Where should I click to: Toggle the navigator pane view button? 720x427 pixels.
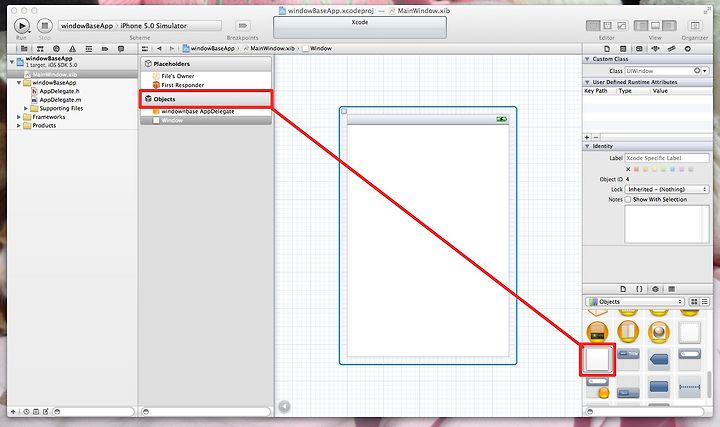(x=641, y=26)
